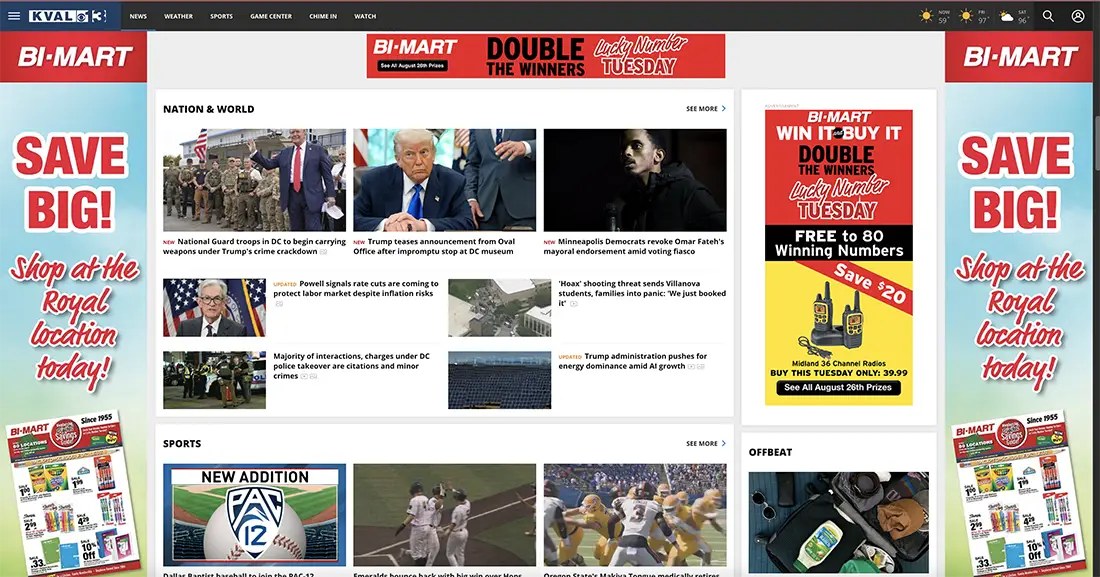Click the Friday forecast sun icon
The image size is (1100, 577).
(967, 15)
